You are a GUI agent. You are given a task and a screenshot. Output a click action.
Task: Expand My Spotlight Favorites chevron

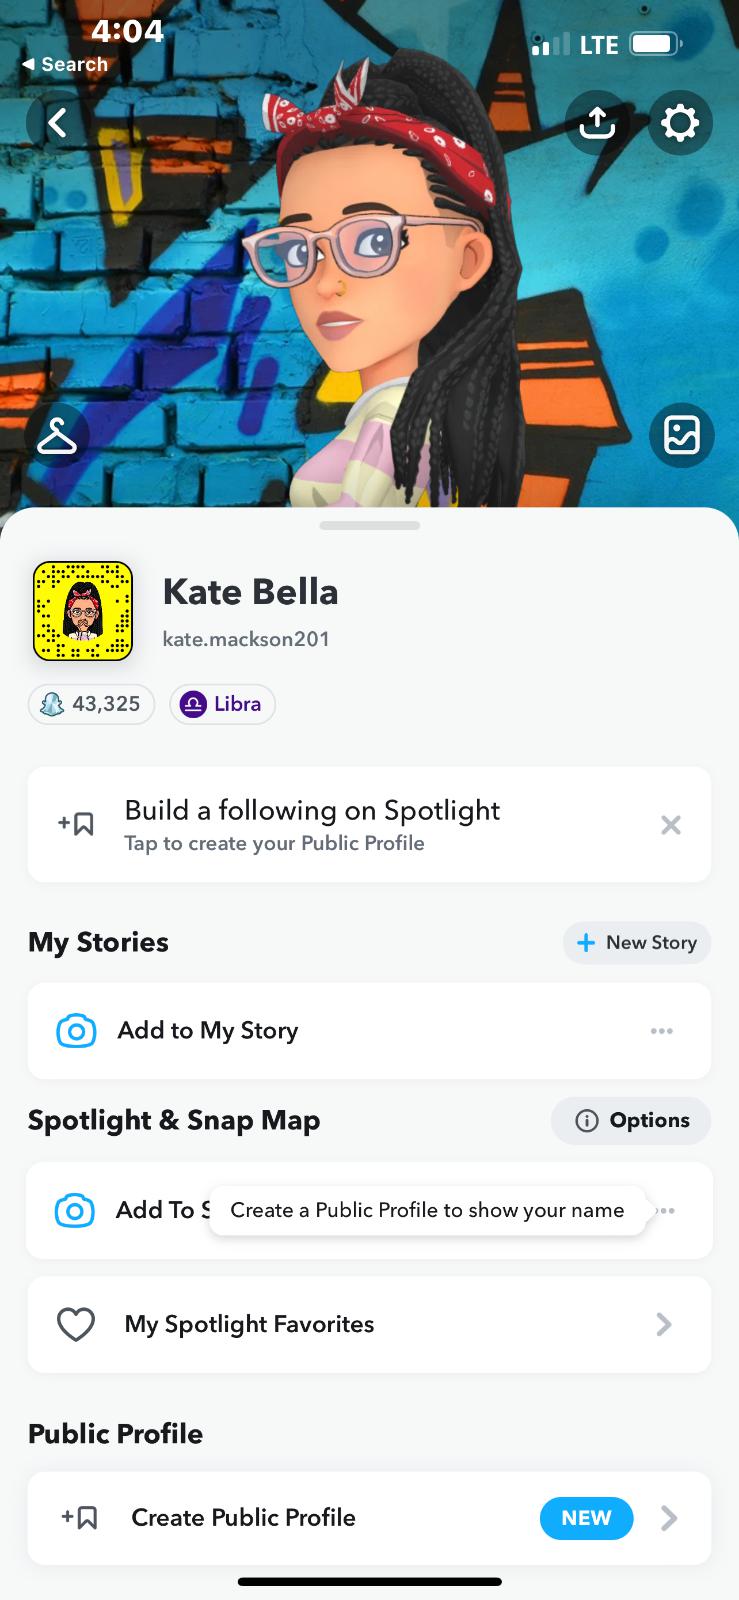(x=664, y=1325)
